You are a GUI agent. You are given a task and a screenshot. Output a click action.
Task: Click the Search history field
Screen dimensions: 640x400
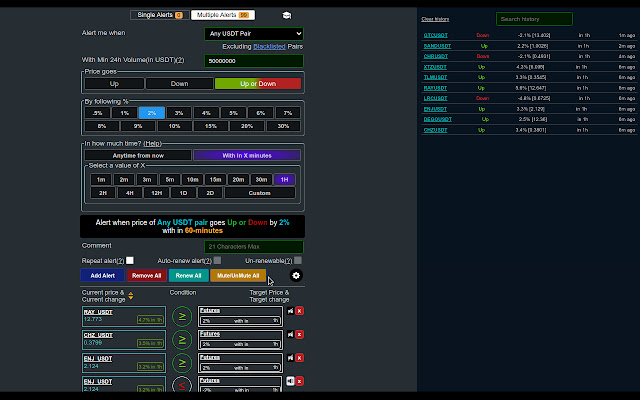[534, 19]
